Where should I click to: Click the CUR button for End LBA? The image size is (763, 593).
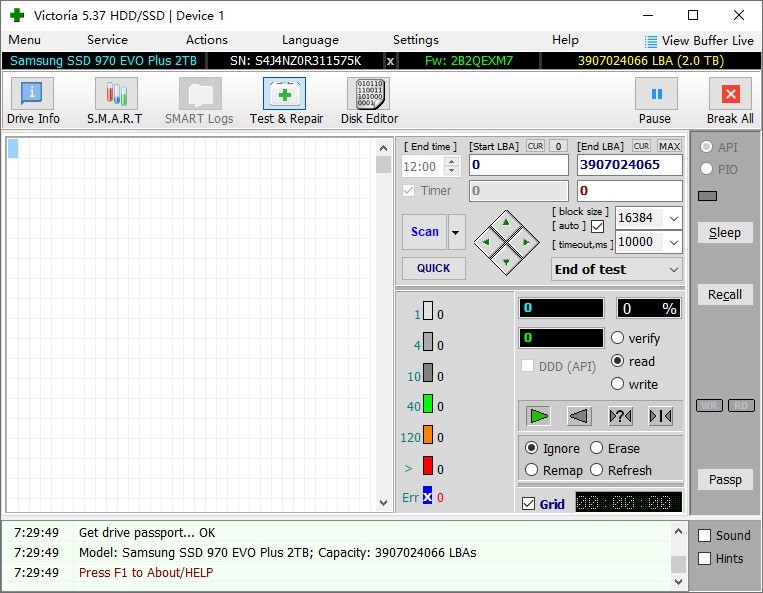(x=641, y=146)
